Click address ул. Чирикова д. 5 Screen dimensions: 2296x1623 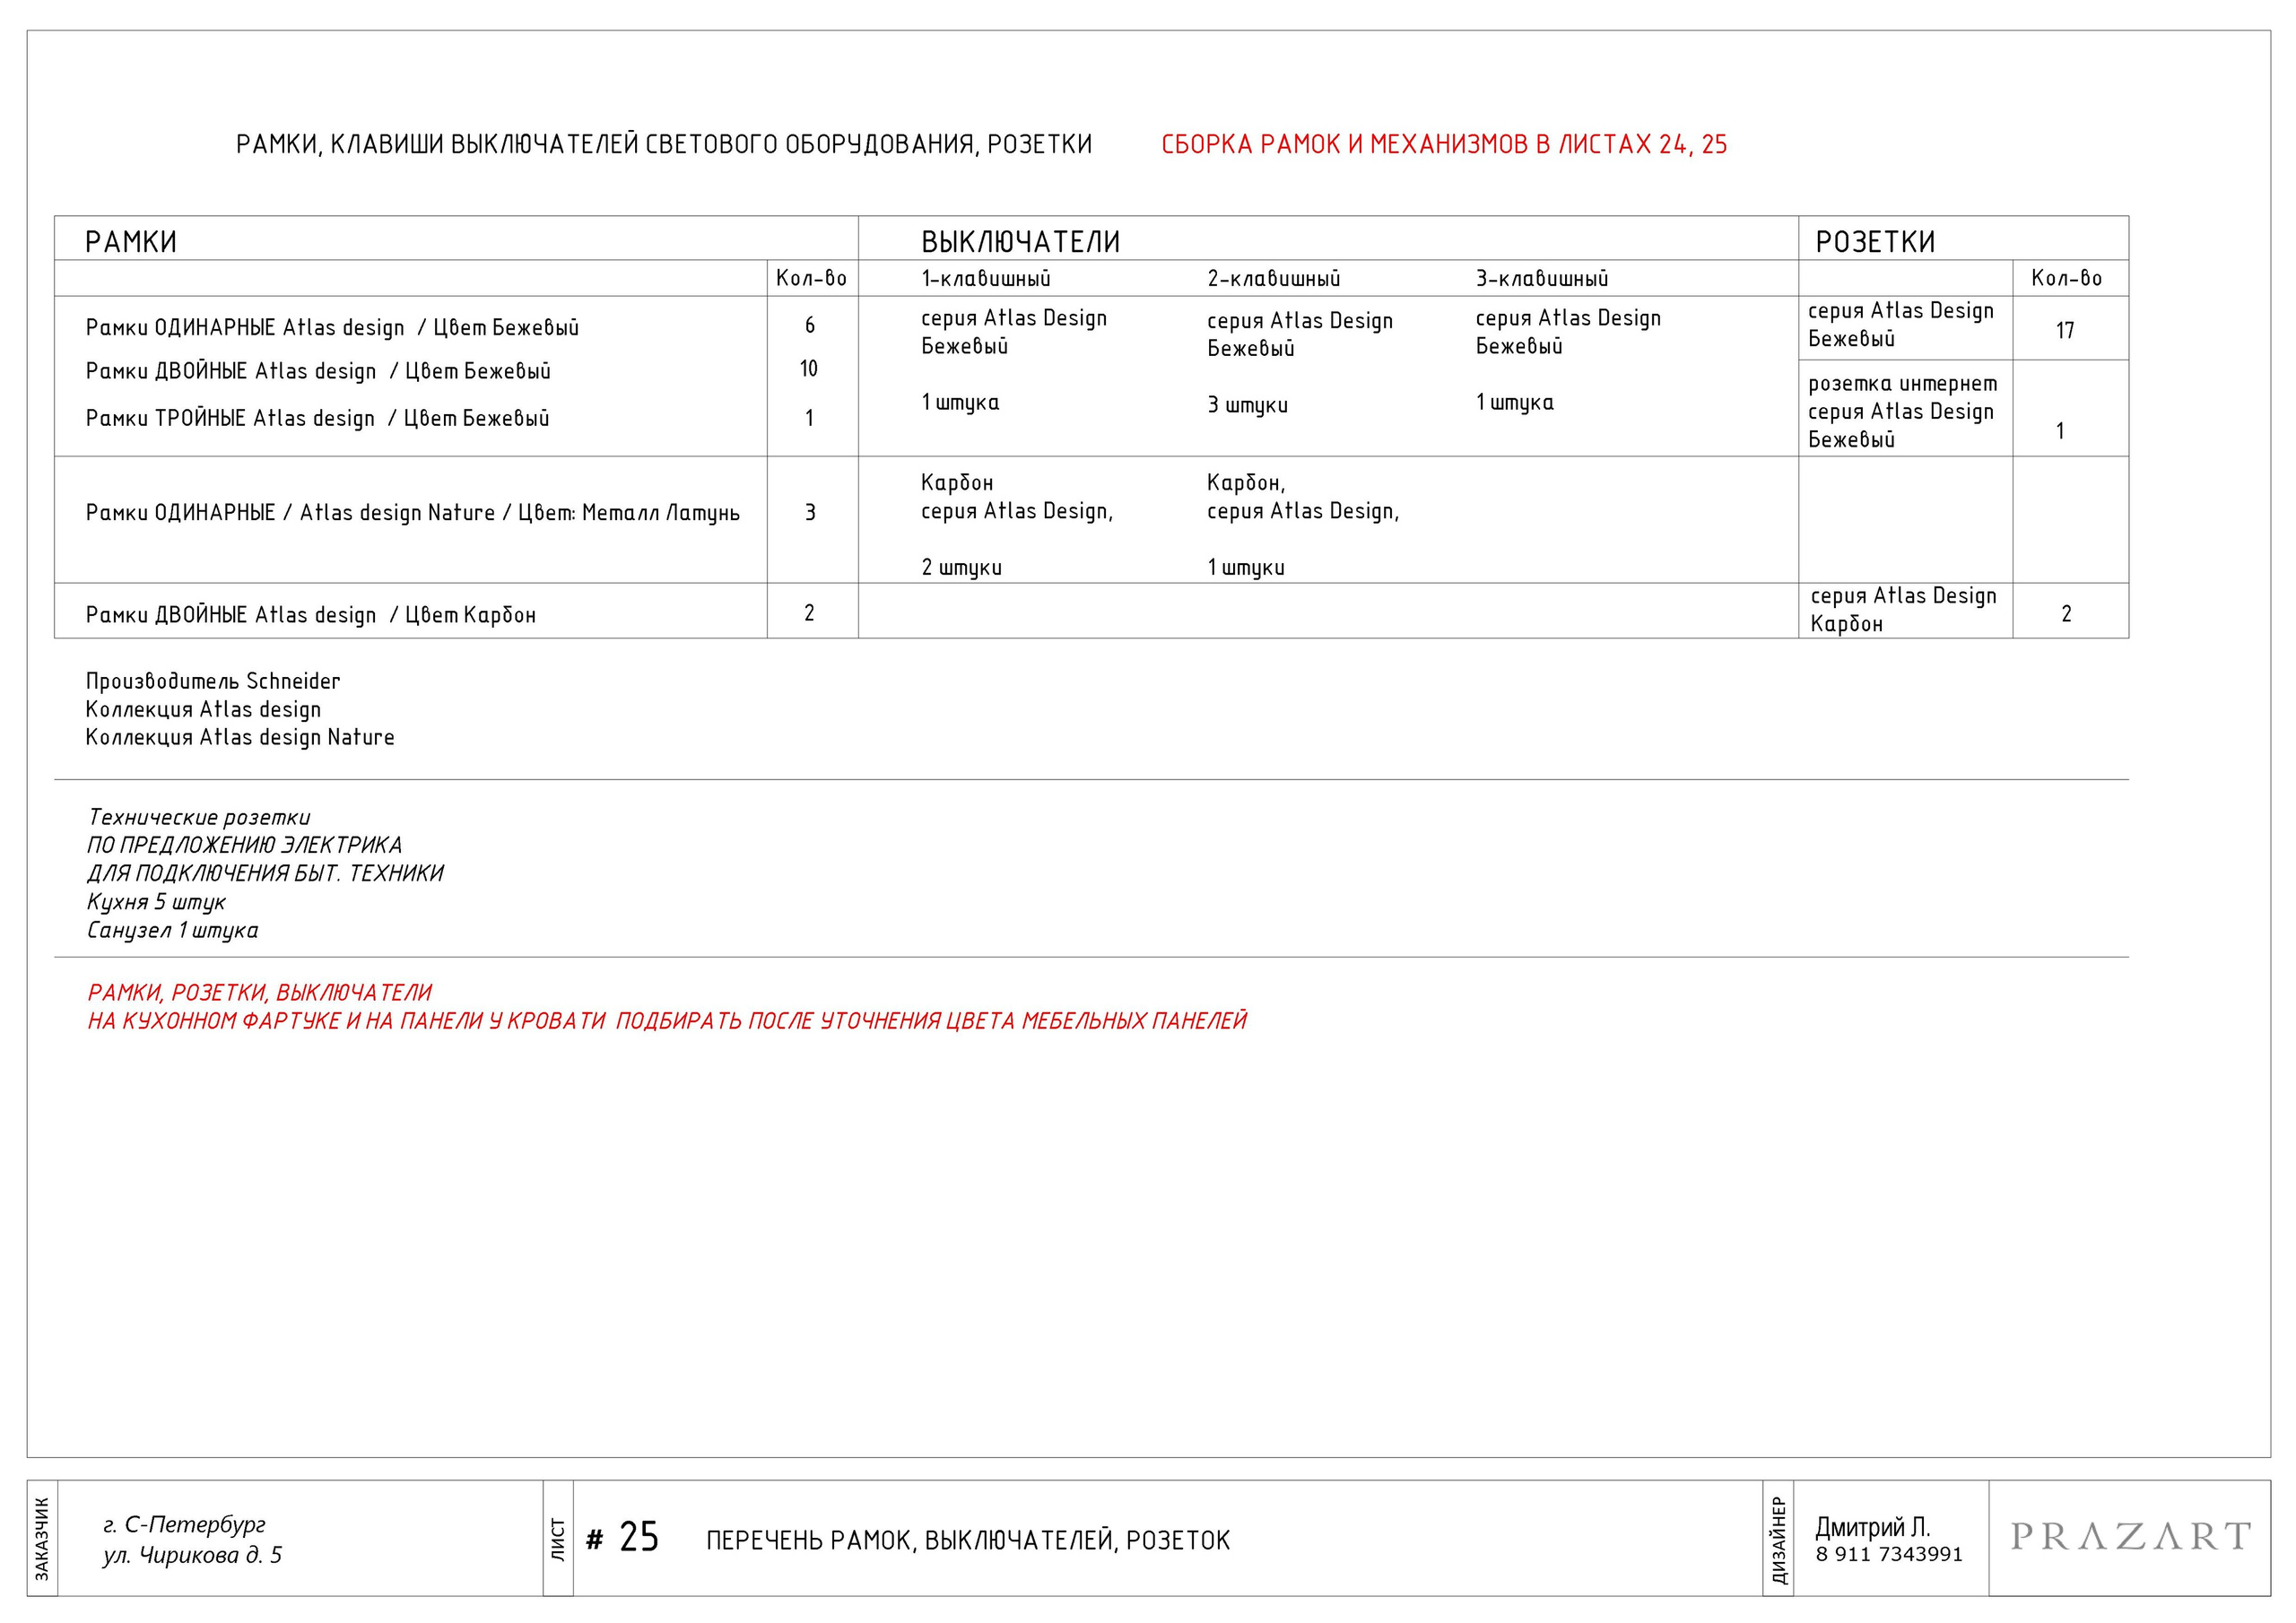coord(192,1556)
